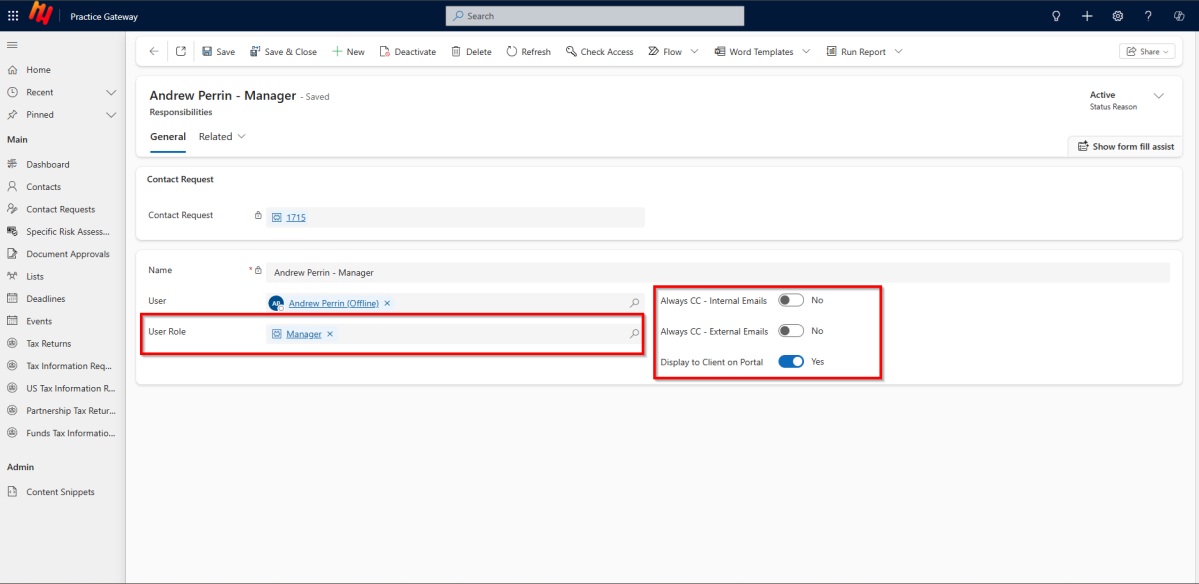This screenshot has height=584, width=1199.
Task: Toggle Always CC - Internal Emails switch
Action: [x=791, y=300]
